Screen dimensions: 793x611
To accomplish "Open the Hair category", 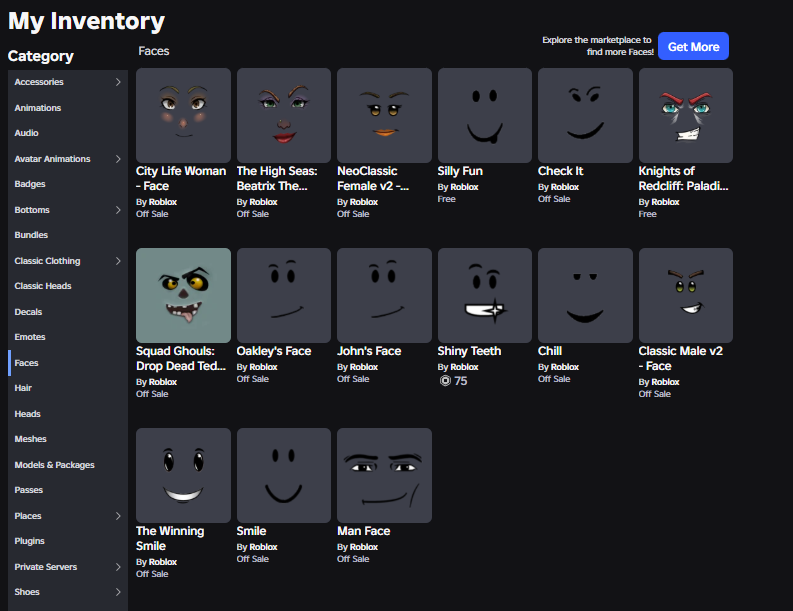I will pos(68,388).
